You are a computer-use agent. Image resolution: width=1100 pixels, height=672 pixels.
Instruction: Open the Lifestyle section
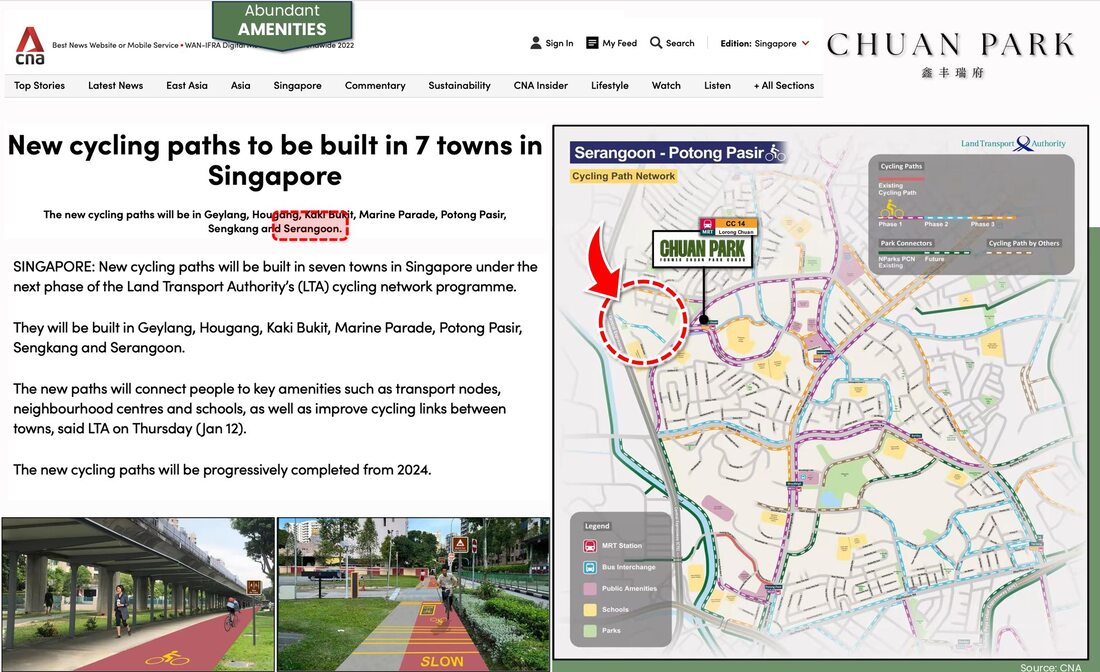tap(610, 86)
